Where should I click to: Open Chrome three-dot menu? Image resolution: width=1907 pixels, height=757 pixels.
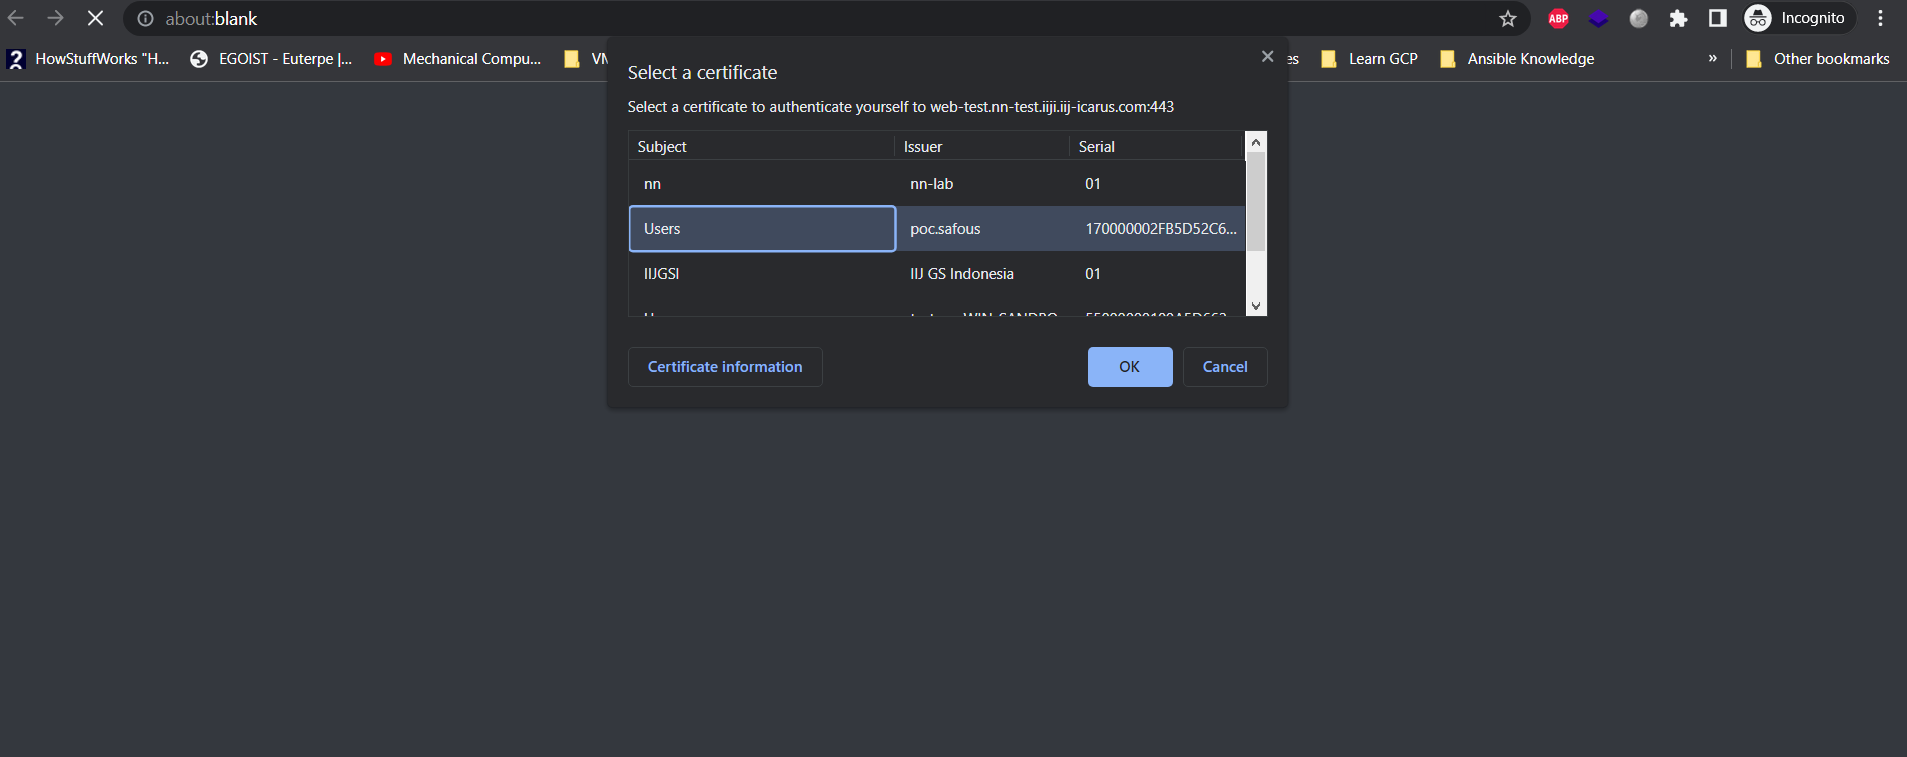click(1880, 18)
